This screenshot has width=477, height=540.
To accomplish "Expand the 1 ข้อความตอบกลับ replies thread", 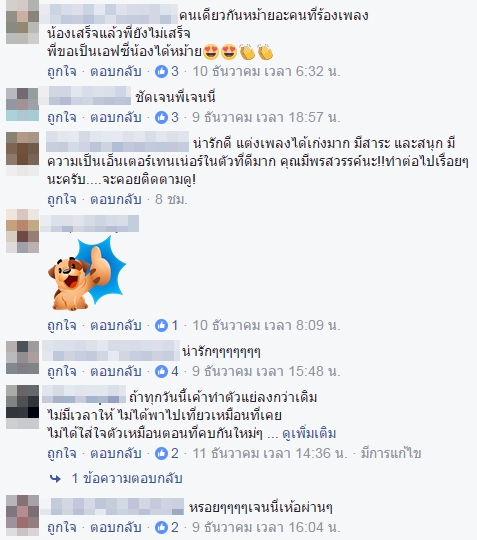I will click(127, 478).
